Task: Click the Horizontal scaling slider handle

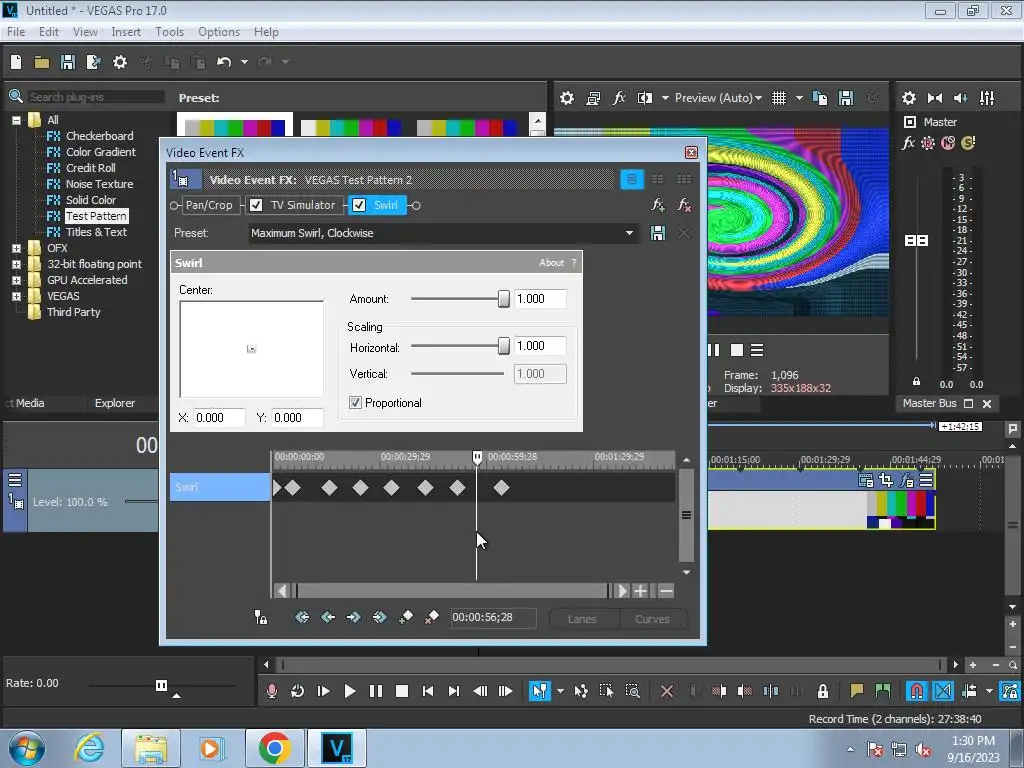Action: coord(504,346)
